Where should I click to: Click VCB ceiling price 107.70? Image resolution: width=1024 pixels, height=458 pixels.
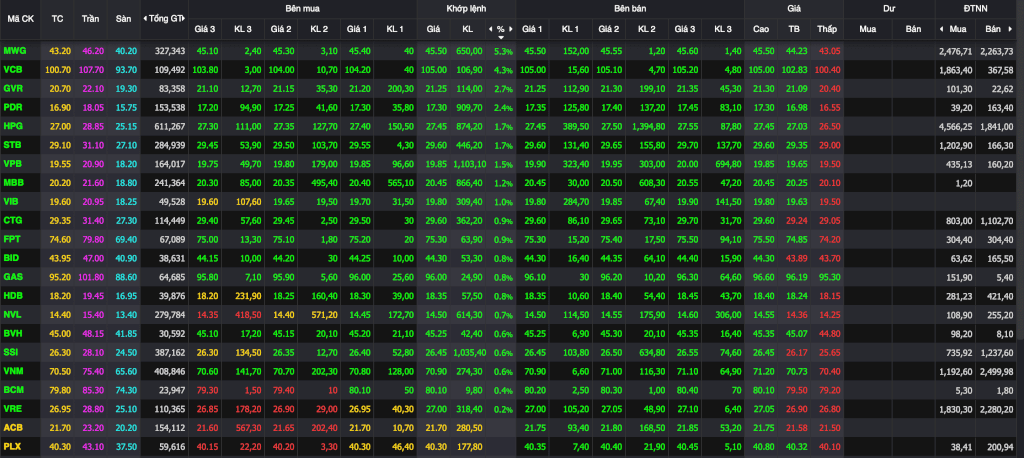pyautogui.click(x=90, y=69)
